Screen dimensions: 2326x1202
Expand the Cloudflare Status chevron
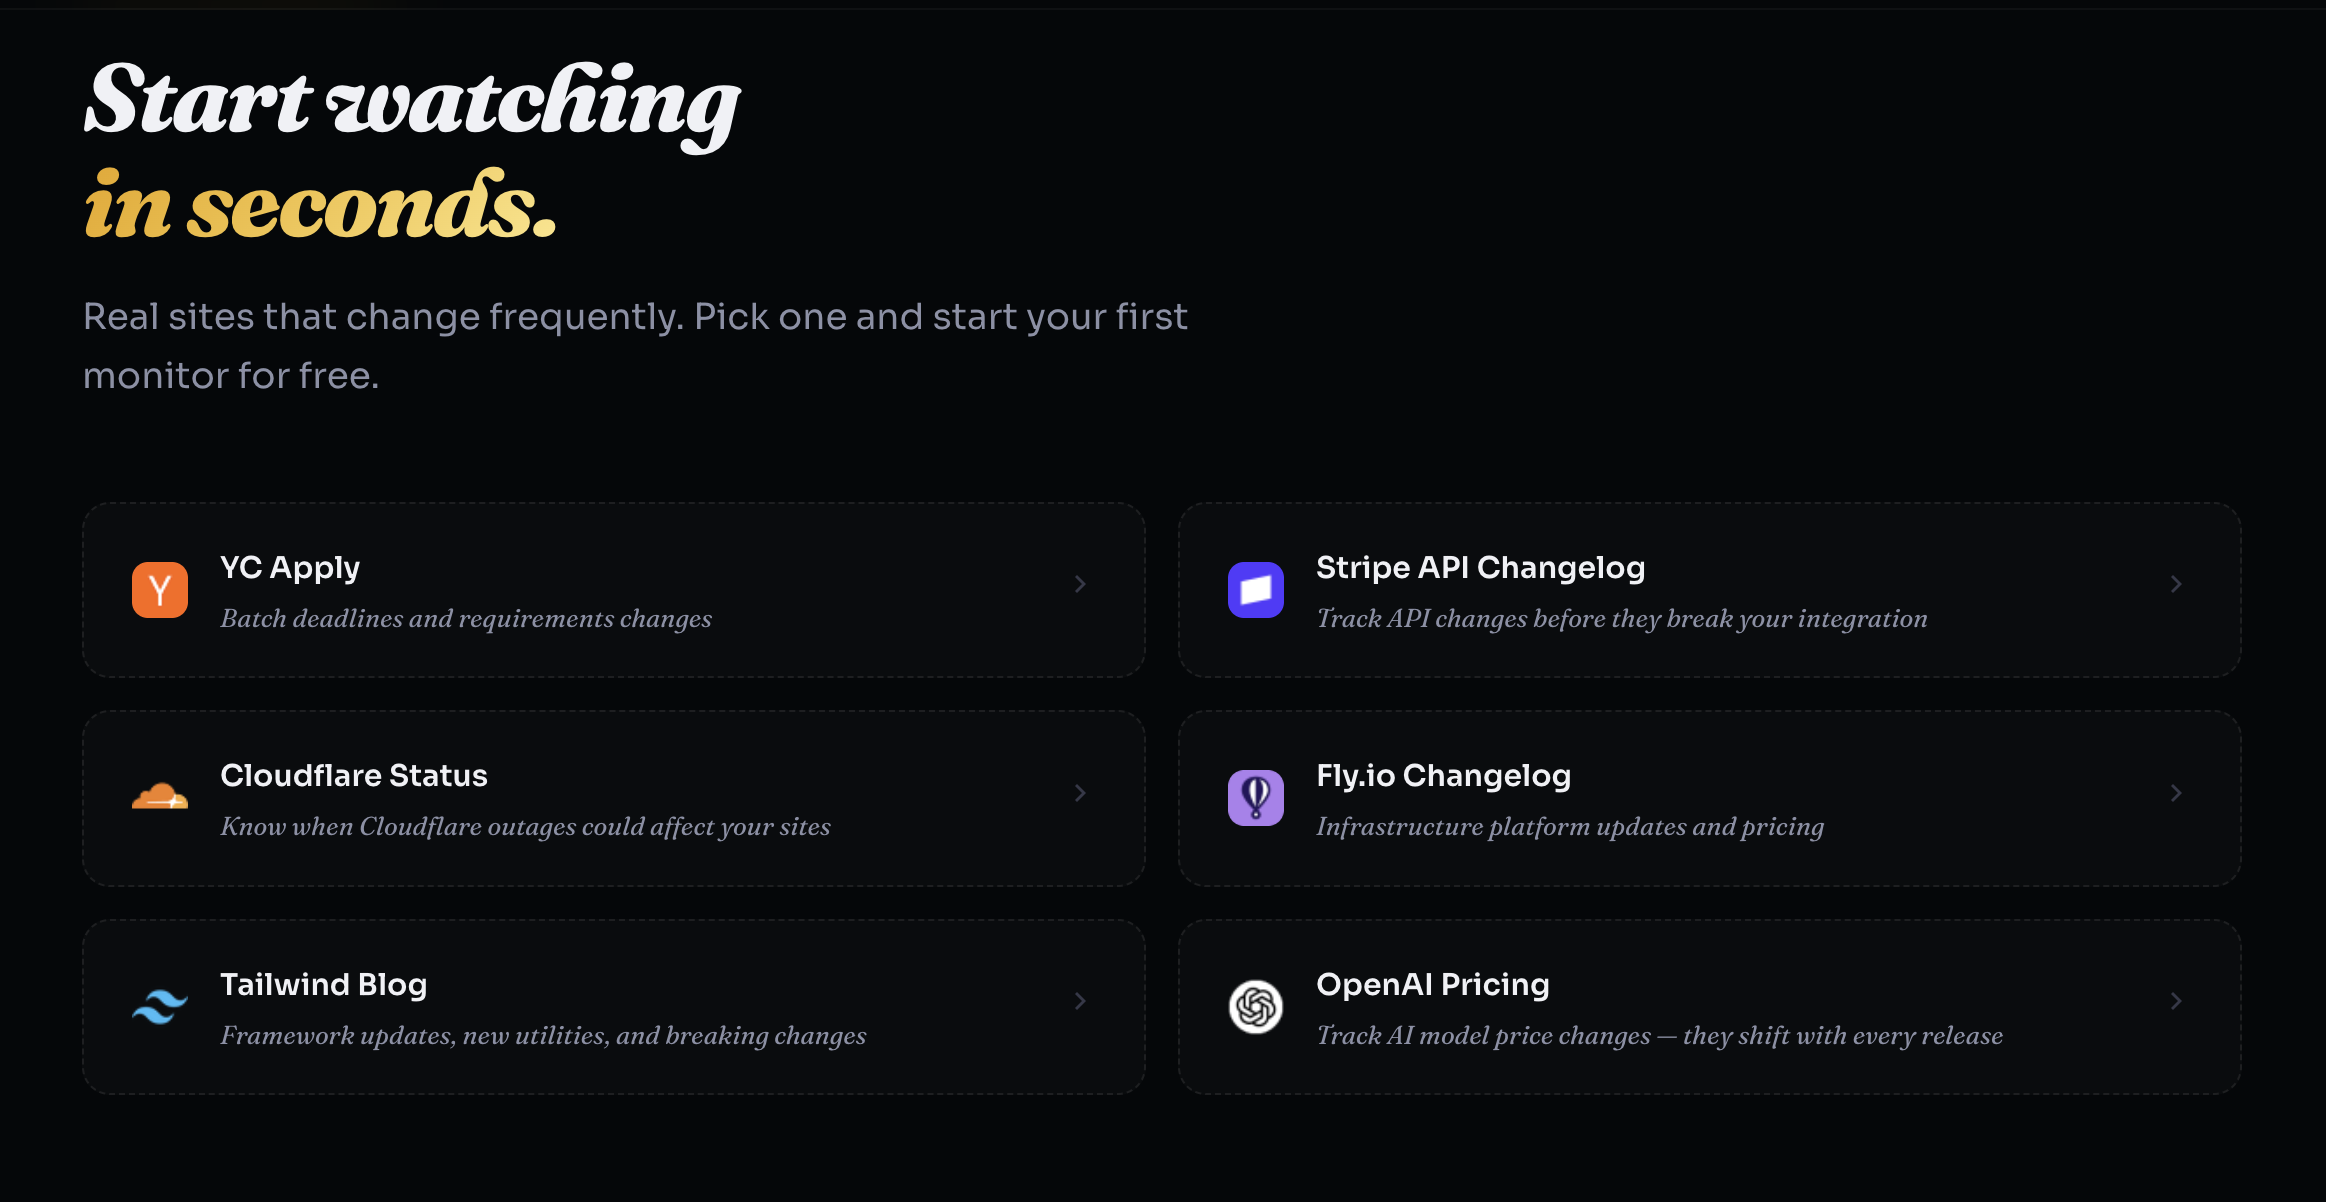1080,793
